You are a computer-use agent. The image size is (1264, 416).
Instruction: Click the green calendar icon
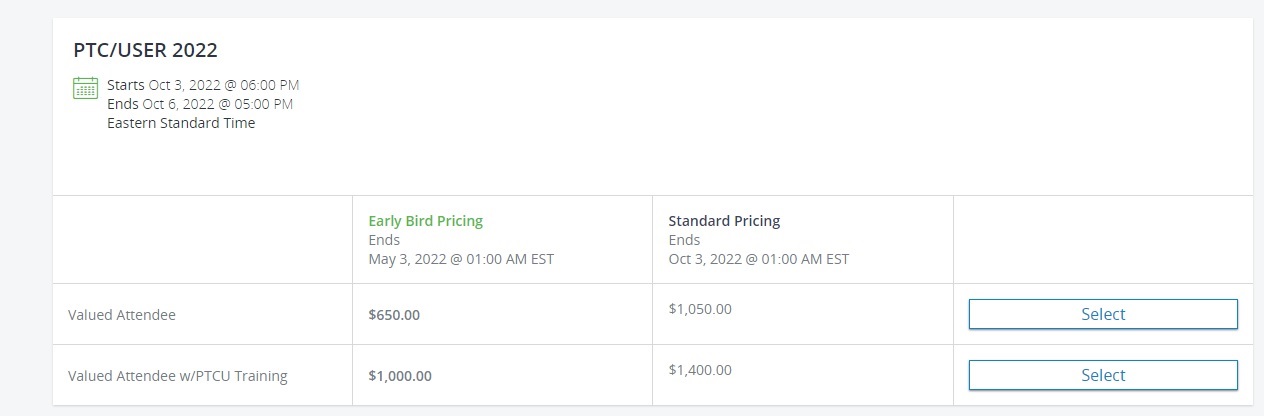click(85, 88)
